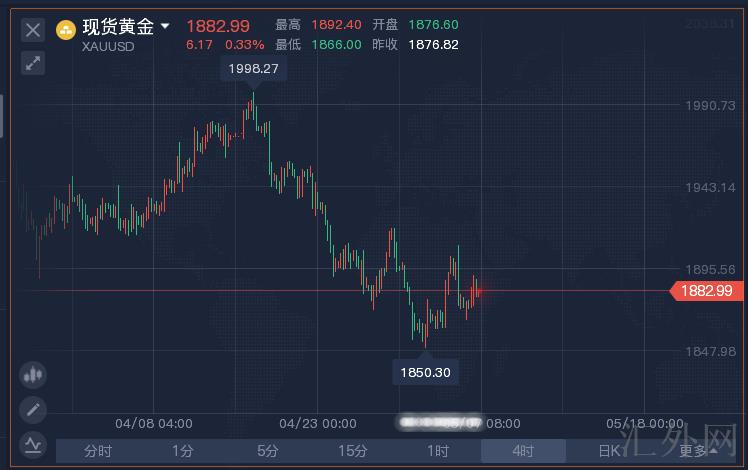Expand the 更多 timeframe menu
This screenshot has width=748, height=470.
[x=693, y=451]
